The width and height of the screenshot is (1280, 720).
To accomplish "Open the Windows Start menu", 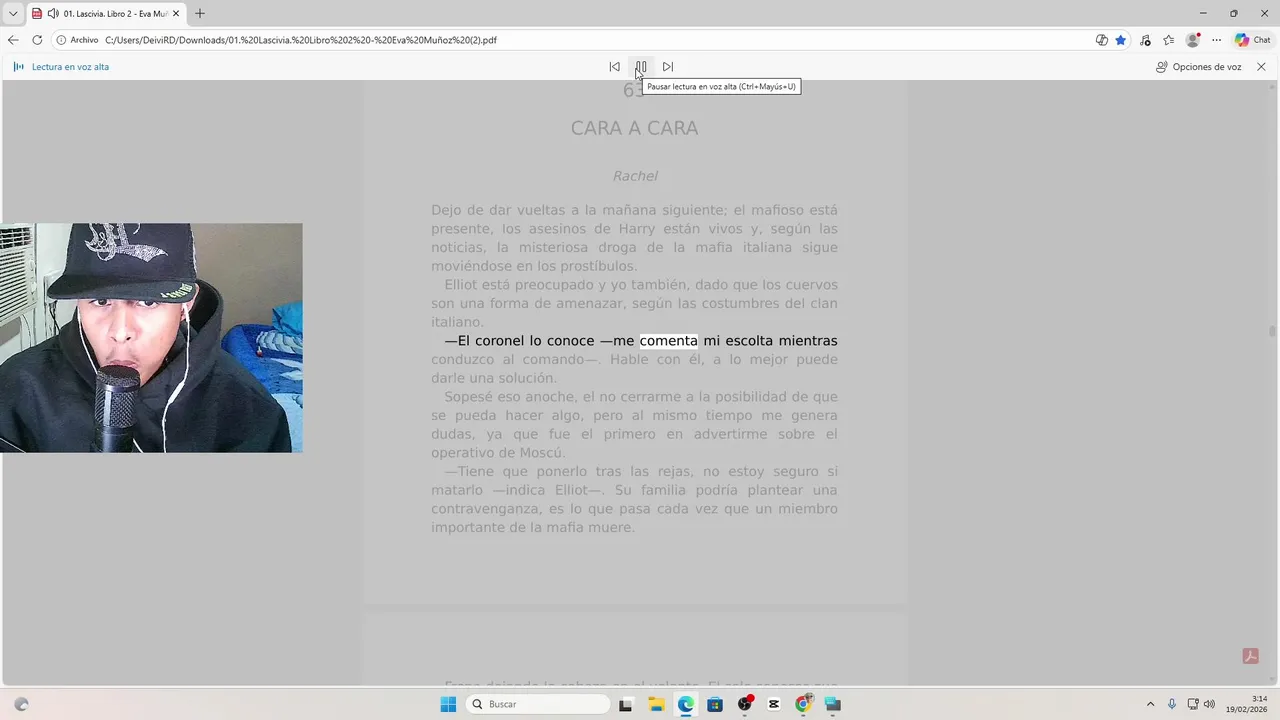I will [x=448, y=704].
